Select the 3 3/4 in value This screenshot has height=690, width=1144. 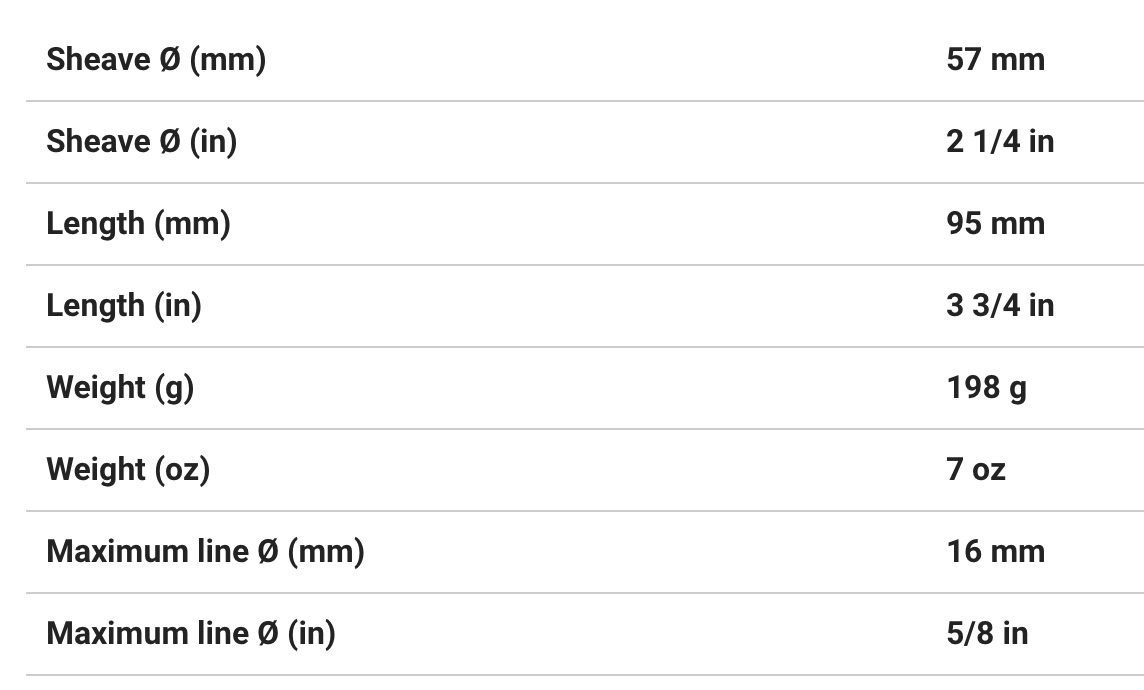(x=1000, y=306)
